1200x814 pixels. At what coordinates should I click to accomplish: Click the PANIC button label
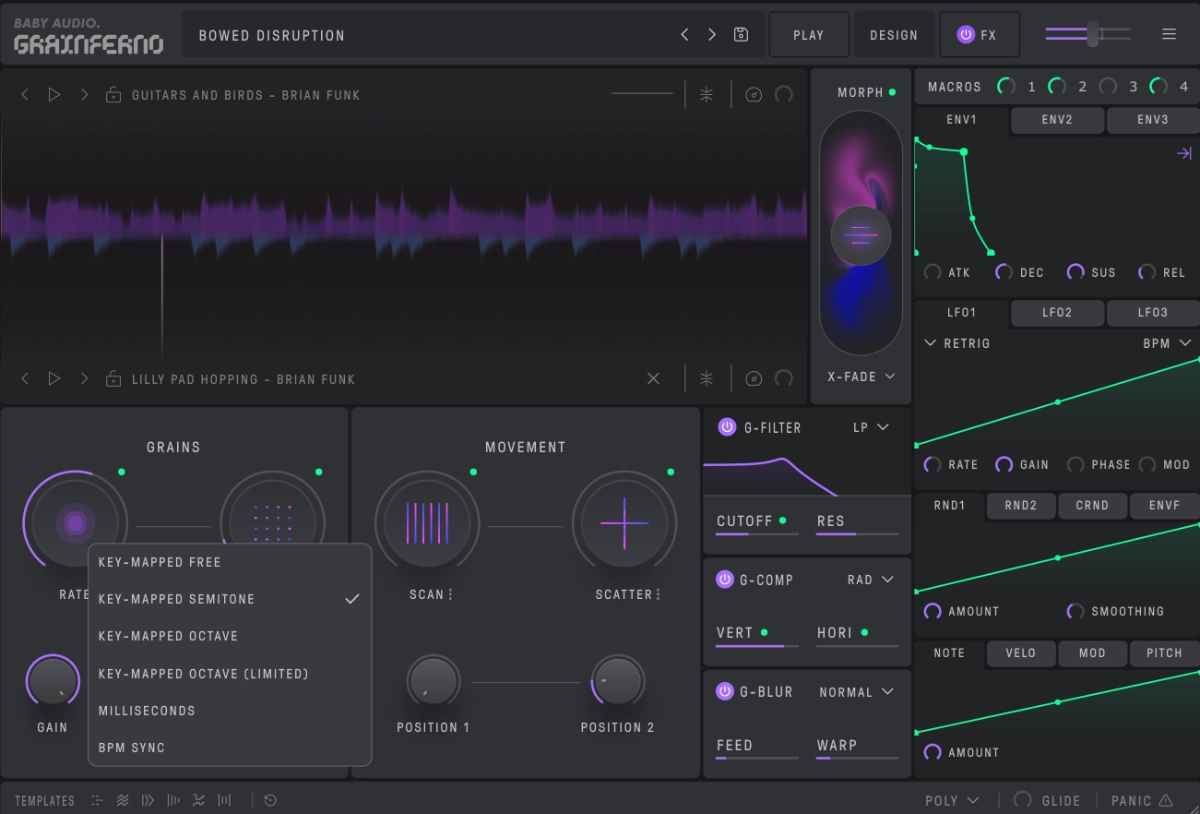tap(1131, 800)
